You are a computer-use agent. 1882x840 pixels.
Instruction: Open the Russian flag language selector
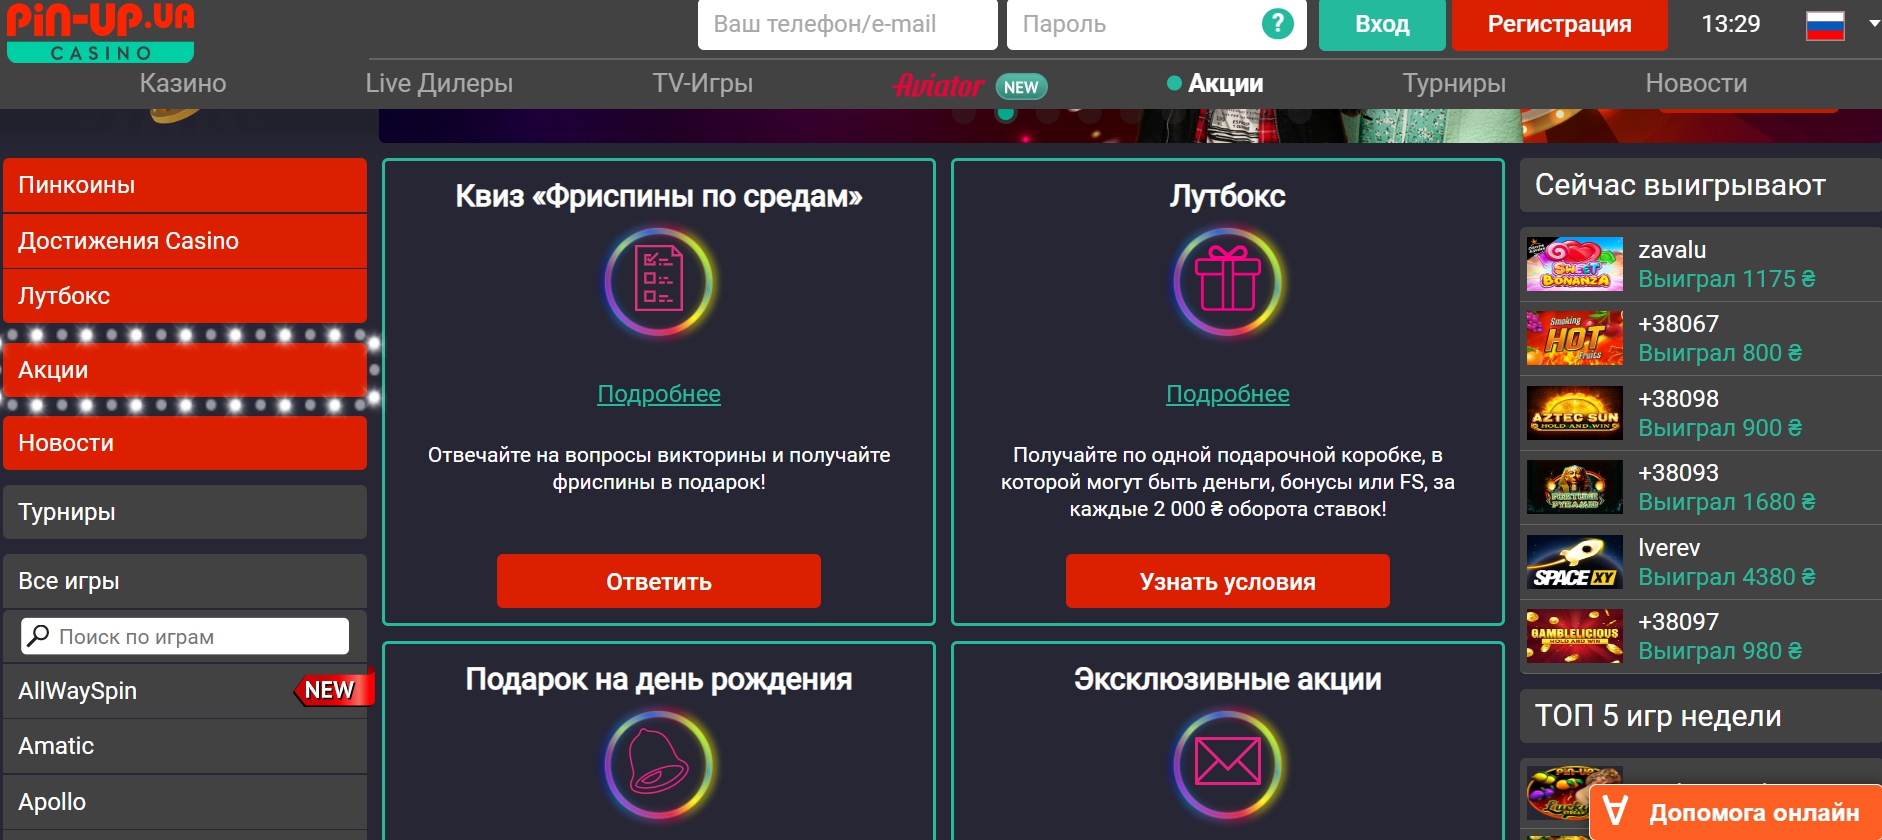pos(1825,25)
